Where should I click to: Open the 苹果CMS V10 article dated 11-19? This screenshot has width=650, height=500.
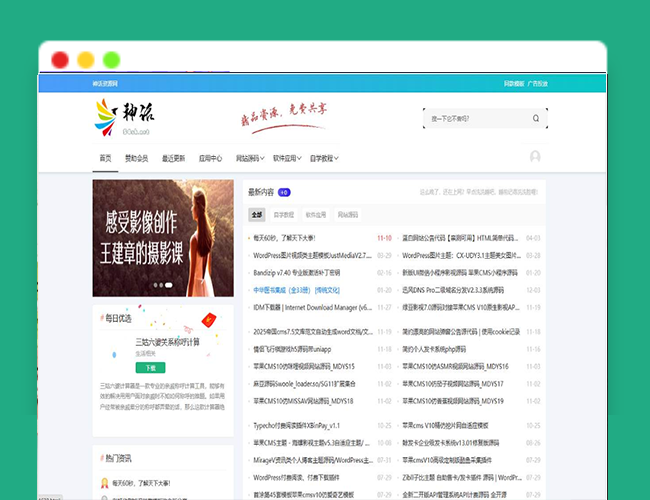(461, 308)
